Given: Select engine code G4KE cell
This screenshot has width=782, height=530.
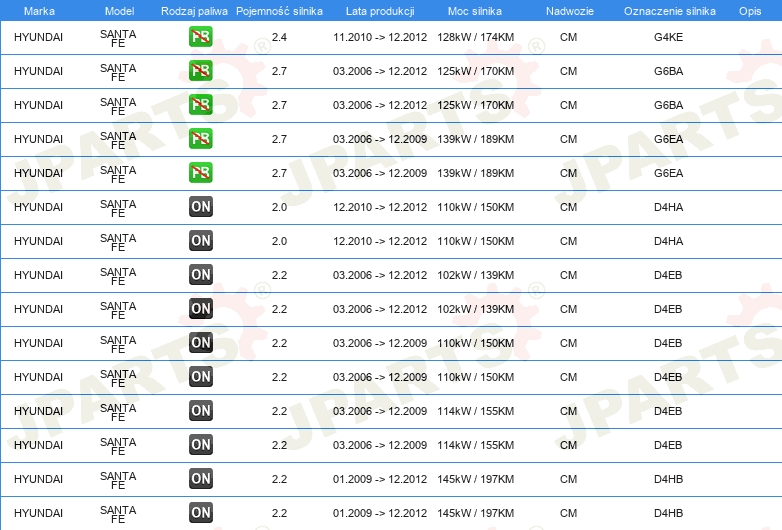Looking at the screenshot, I should click(x=668, y=37).
